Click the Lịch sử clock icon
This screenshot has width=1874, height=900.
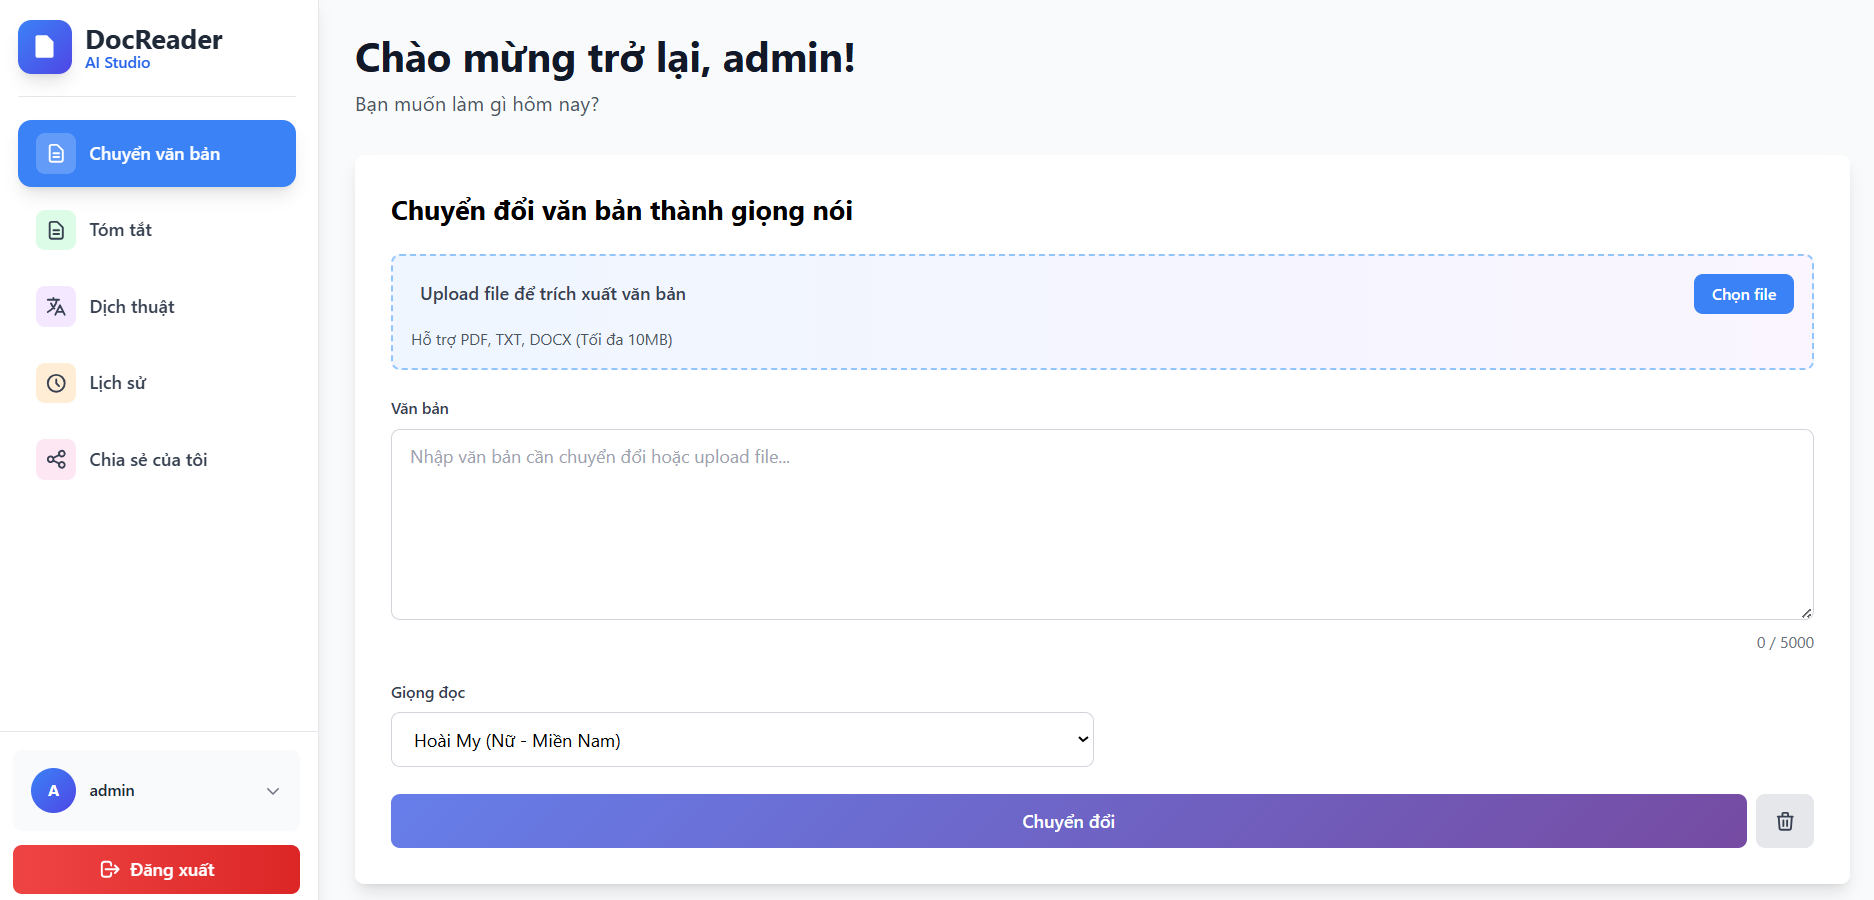click(x=55, y=383)
